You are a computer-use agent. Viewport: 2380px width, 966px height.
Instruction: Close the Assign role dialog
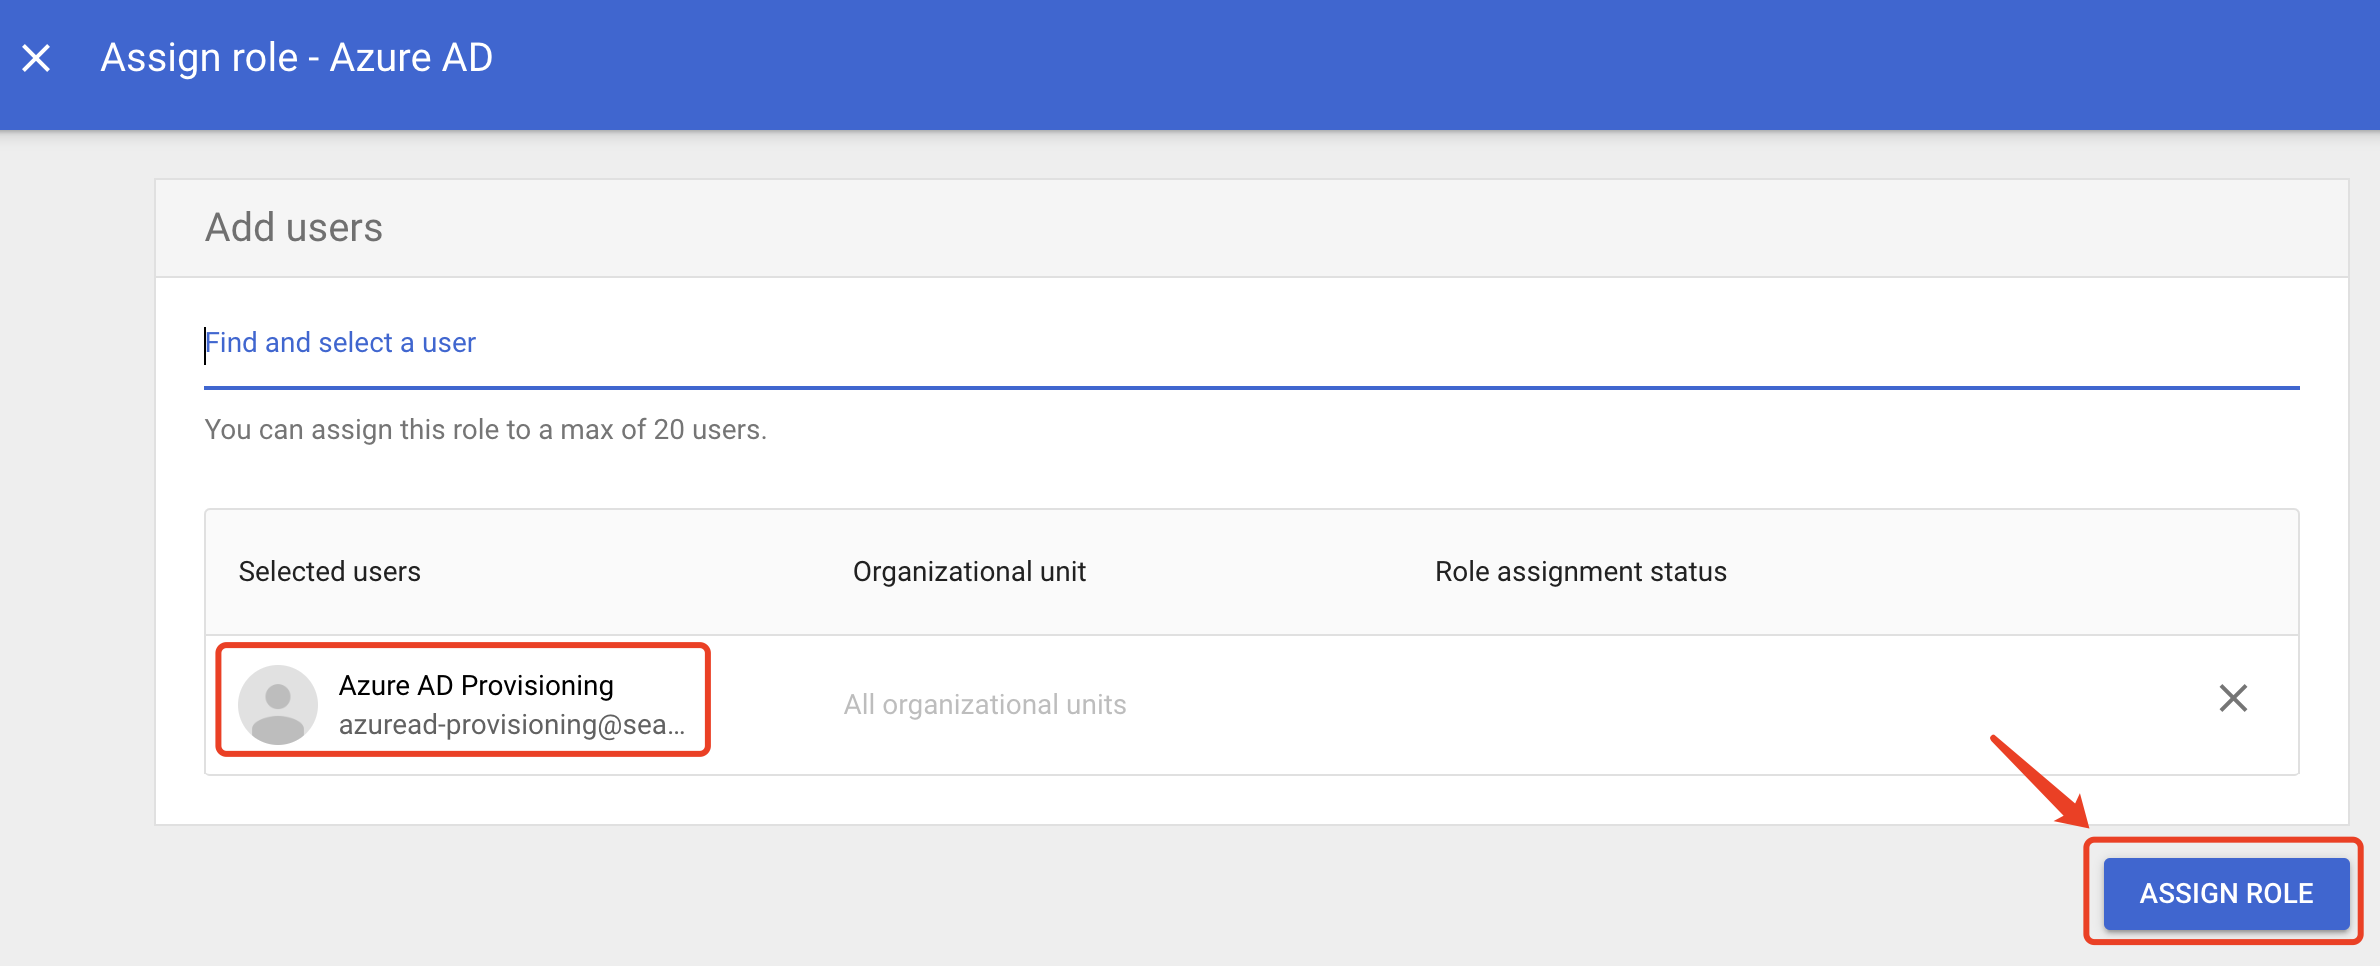36,58
